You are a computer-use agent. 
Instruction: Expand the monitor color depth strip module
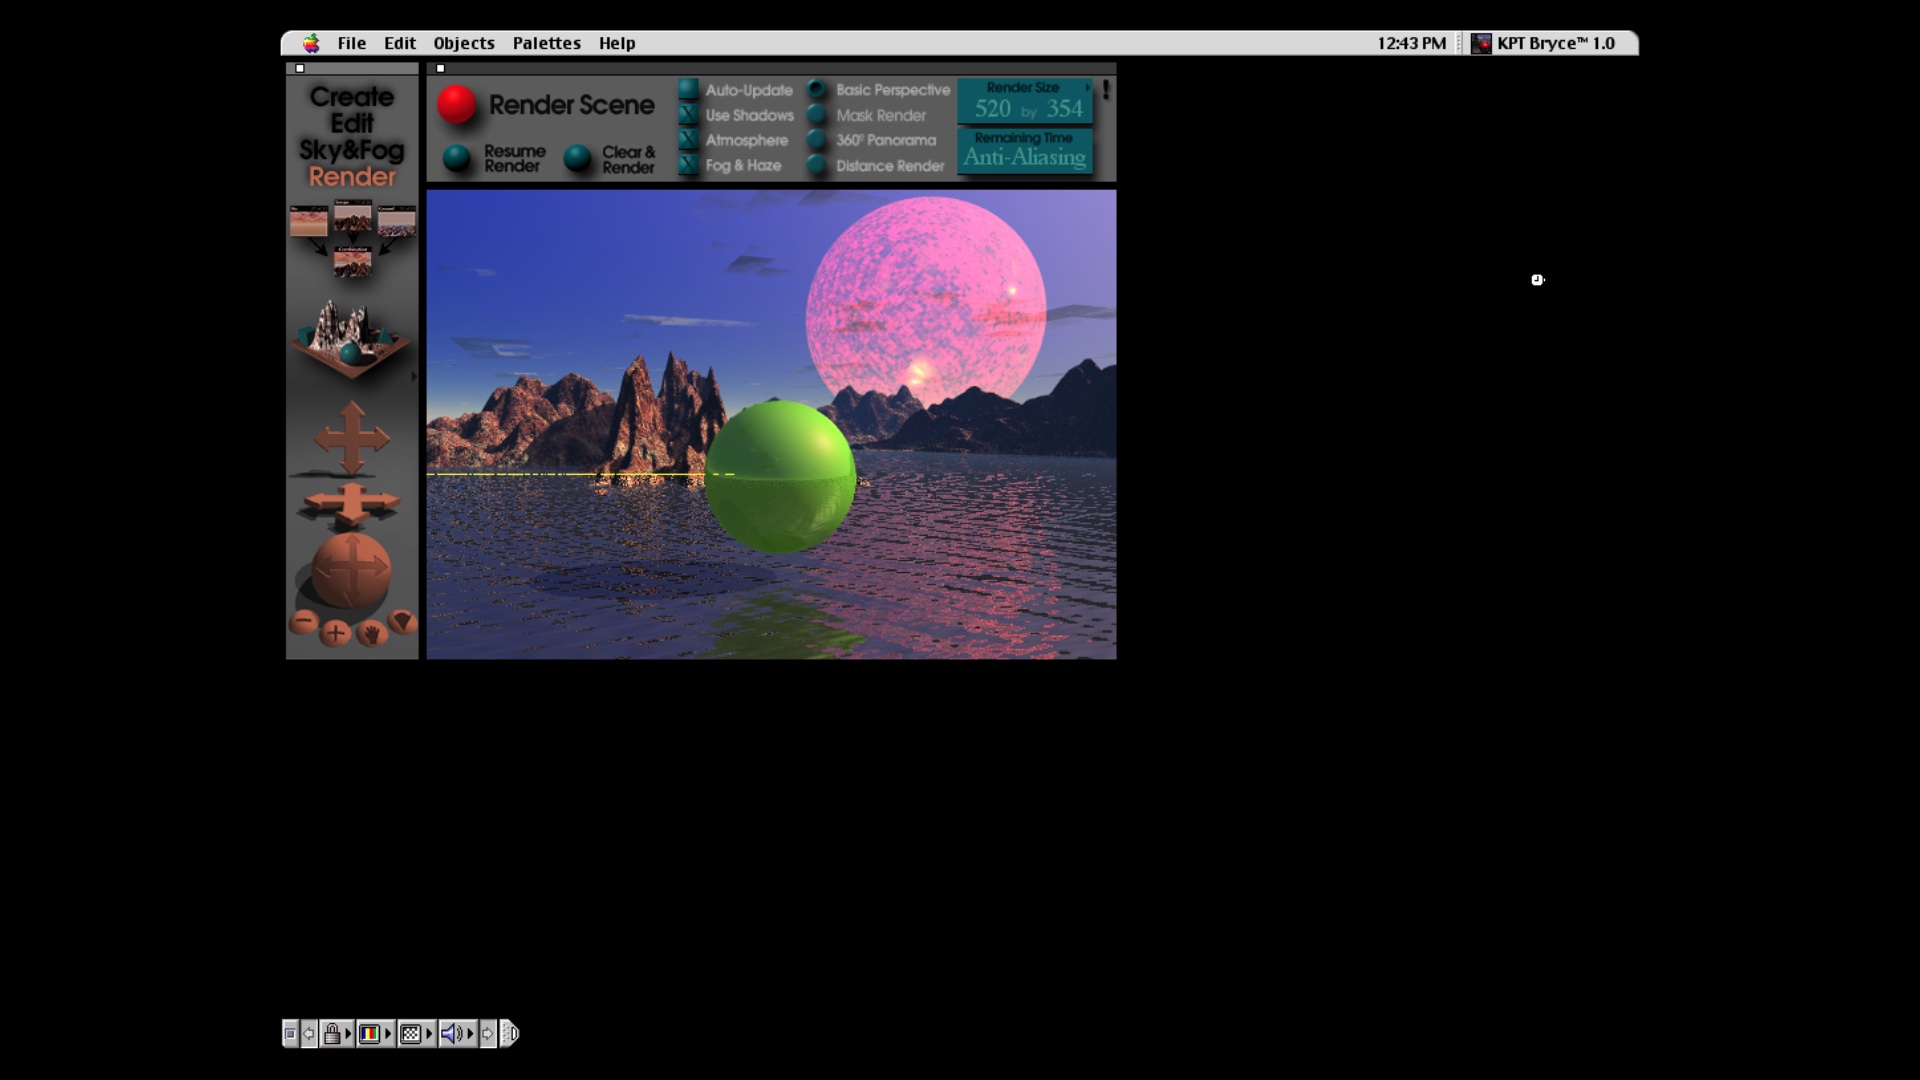point(374,1033)
